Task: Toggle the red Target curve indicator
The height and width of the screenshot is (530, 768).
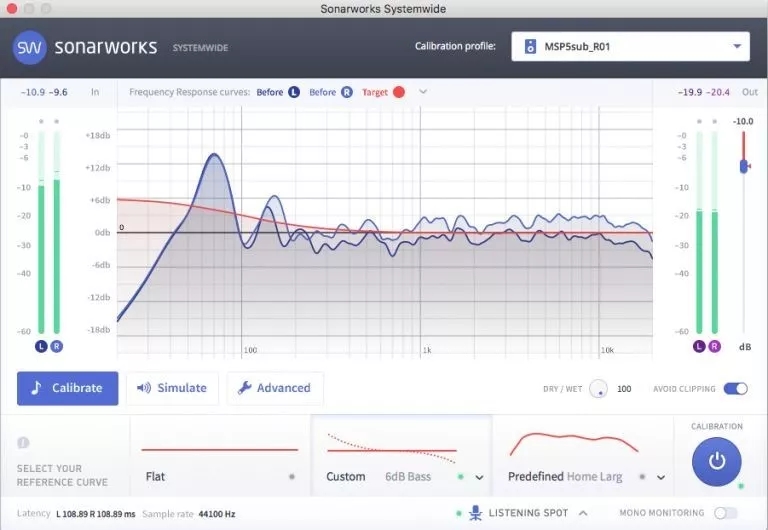Action: coord(399,92)
